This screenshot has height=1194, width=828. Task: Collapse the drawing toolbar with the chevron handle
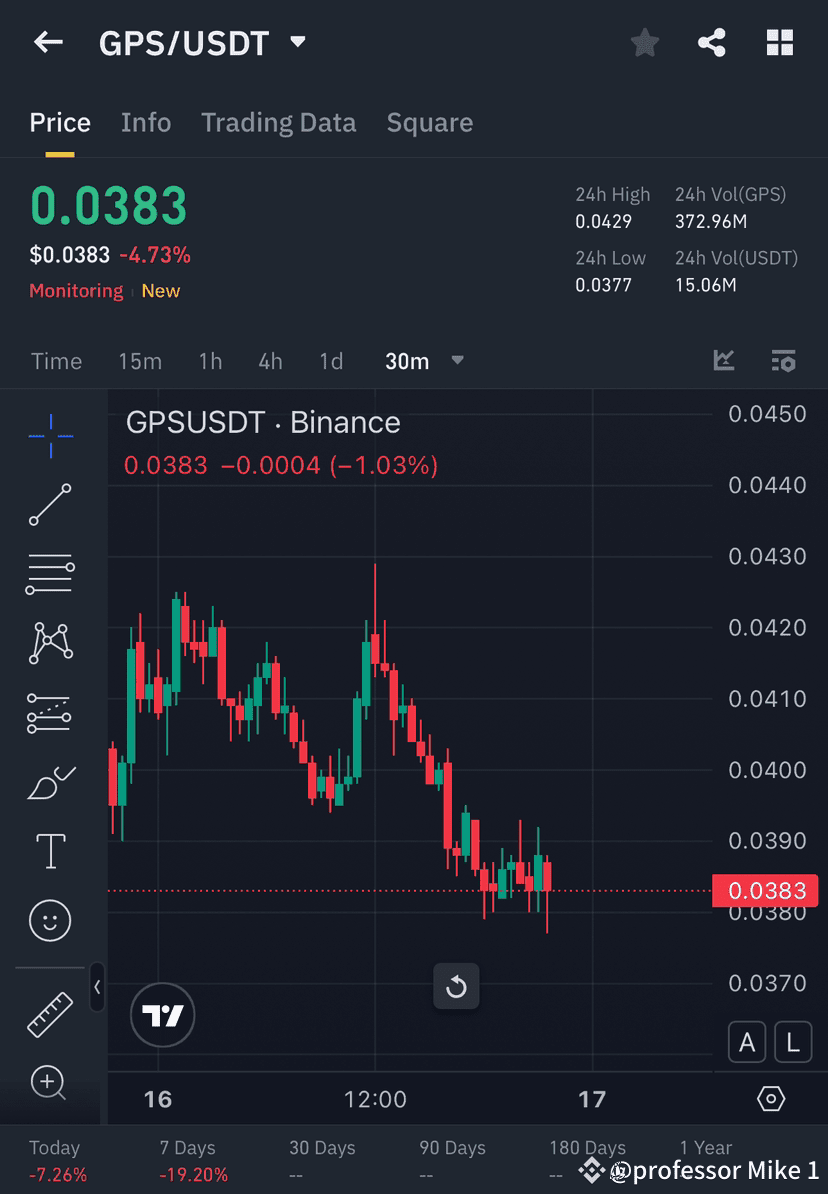98,988
